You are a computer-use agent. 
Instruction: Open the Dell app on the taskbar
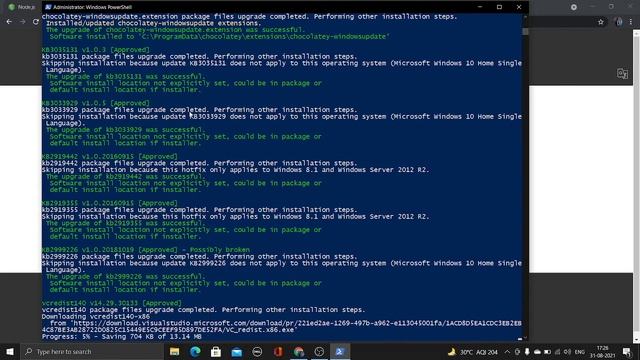(257, 351)
